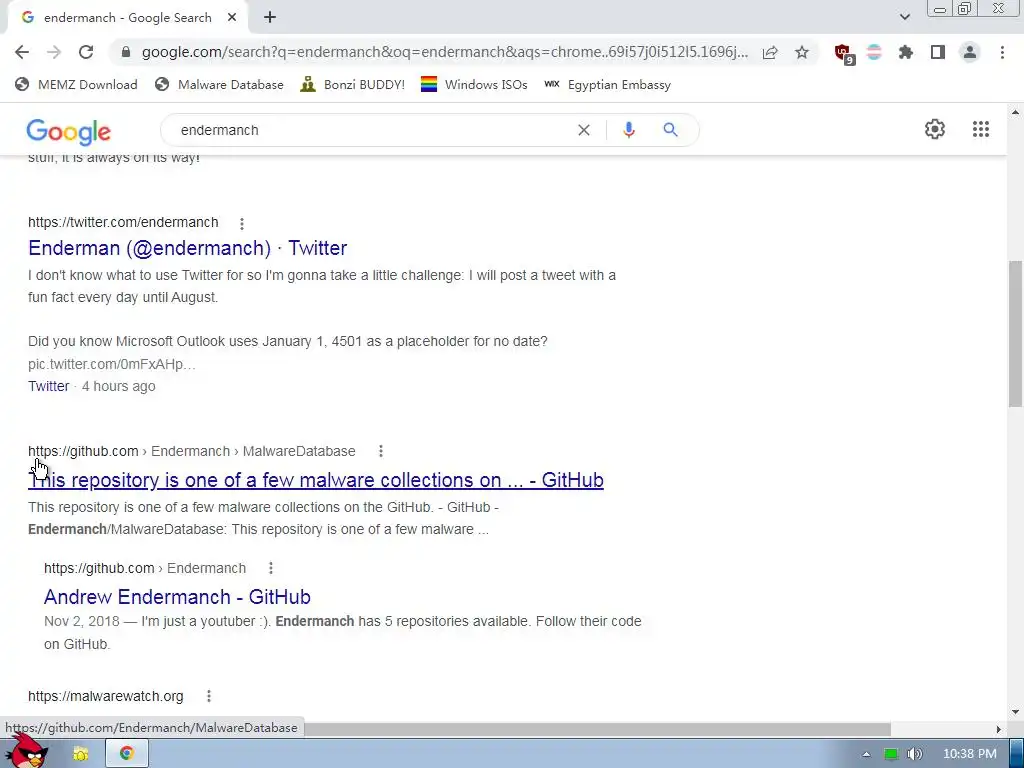The width and height of the screenshot is (1024, 768).
Task: Go back to previous page
Action: [22, 52]
